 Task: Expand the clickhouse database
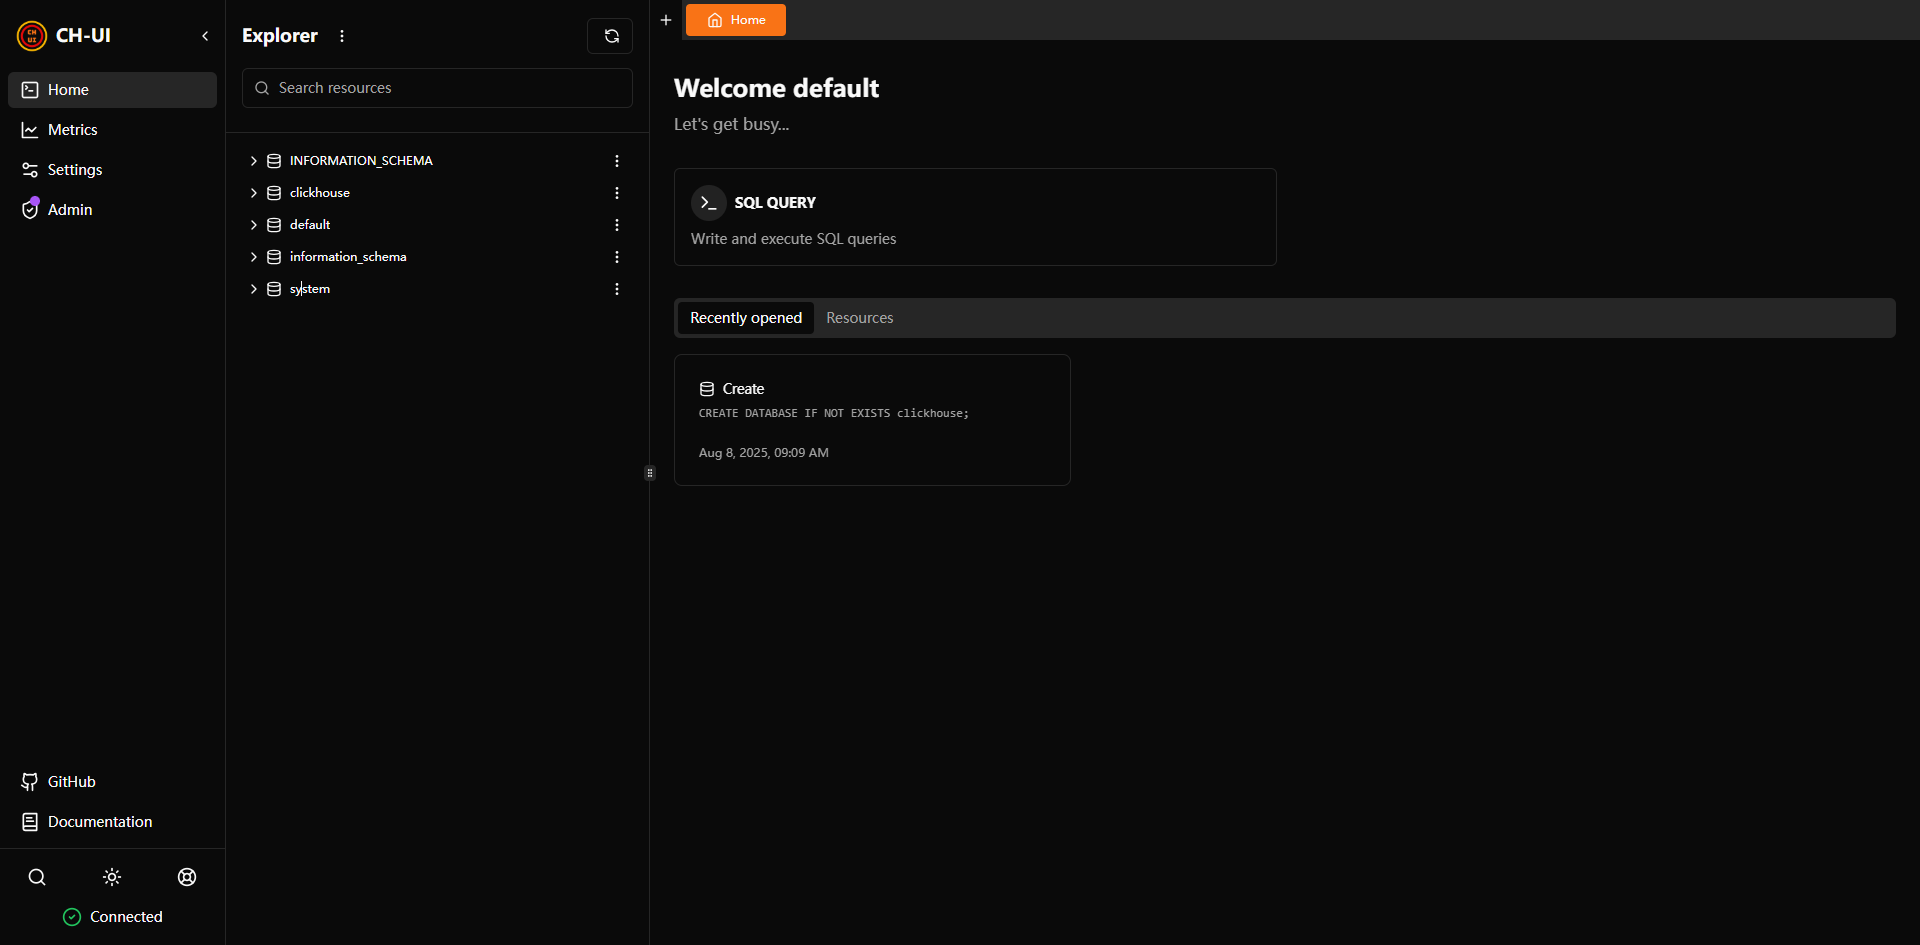point(254,193)
